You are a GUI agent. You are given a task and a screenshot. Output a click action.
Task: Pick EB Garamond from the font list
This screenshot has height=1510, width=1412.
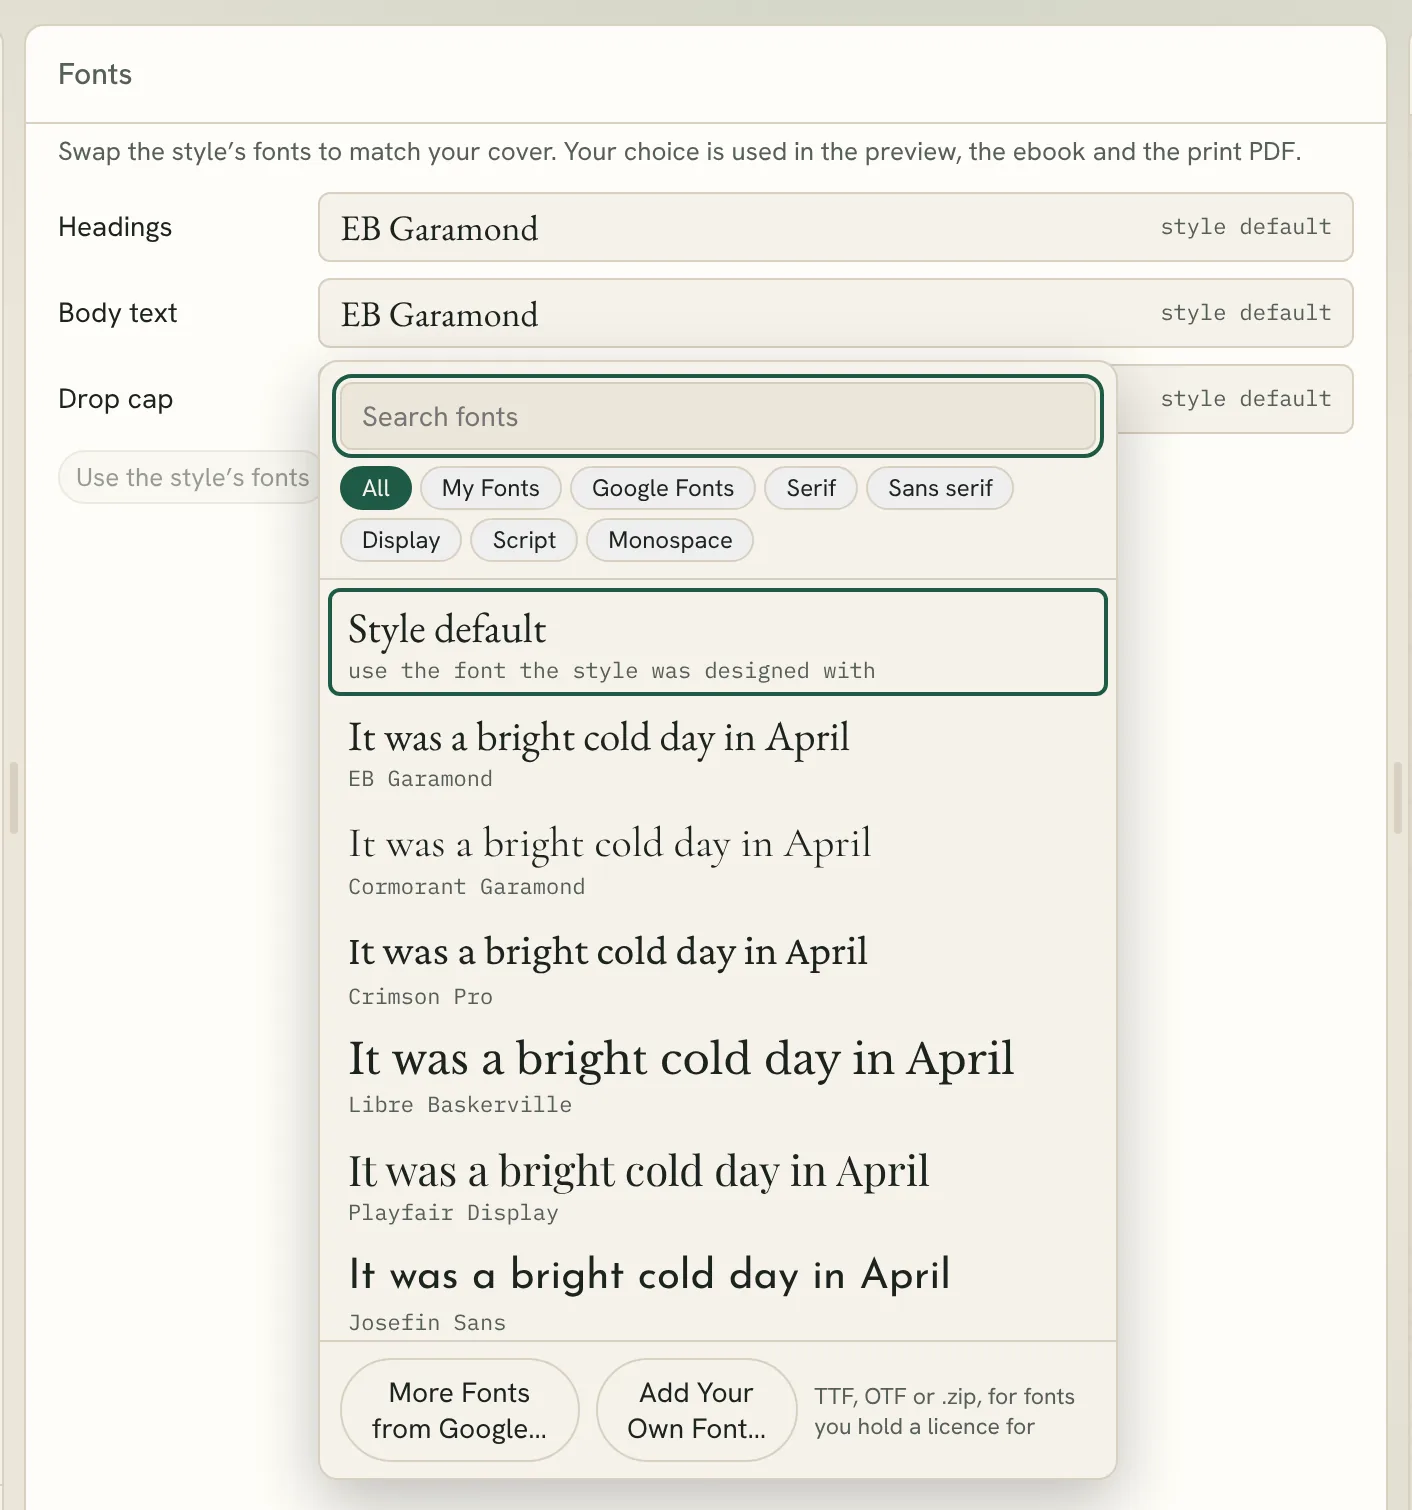coord(717,752)
